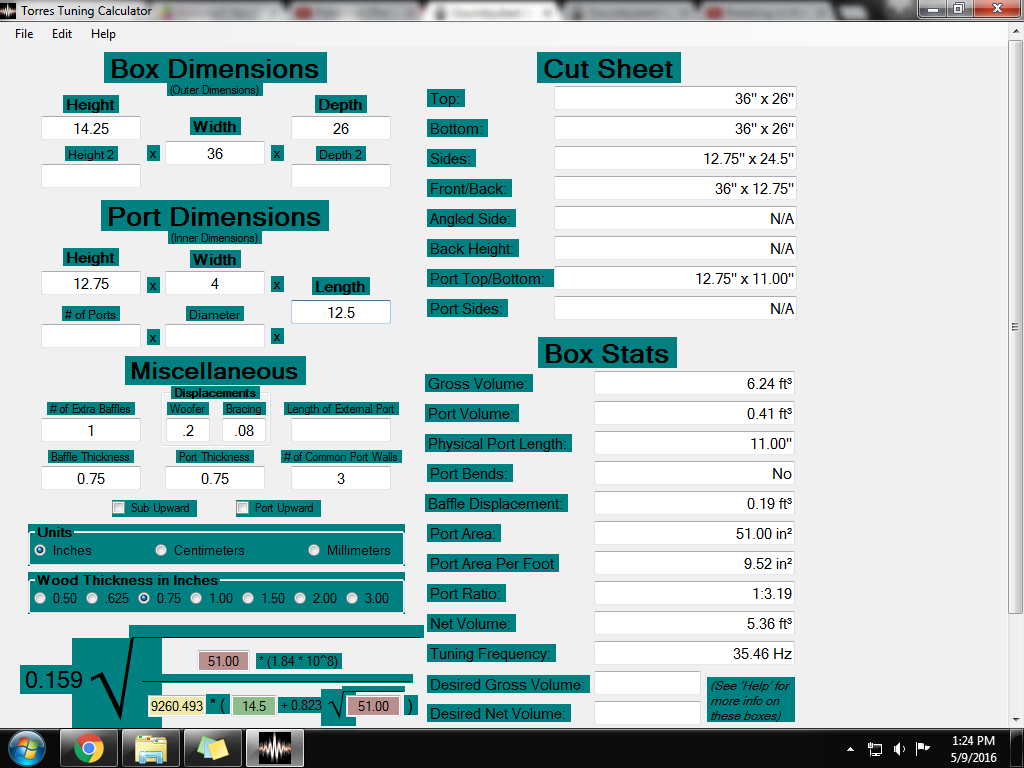This screenshot has width=1024, height=768.
Task: Click the Woofer displacement field
Action: pos(188,430)
